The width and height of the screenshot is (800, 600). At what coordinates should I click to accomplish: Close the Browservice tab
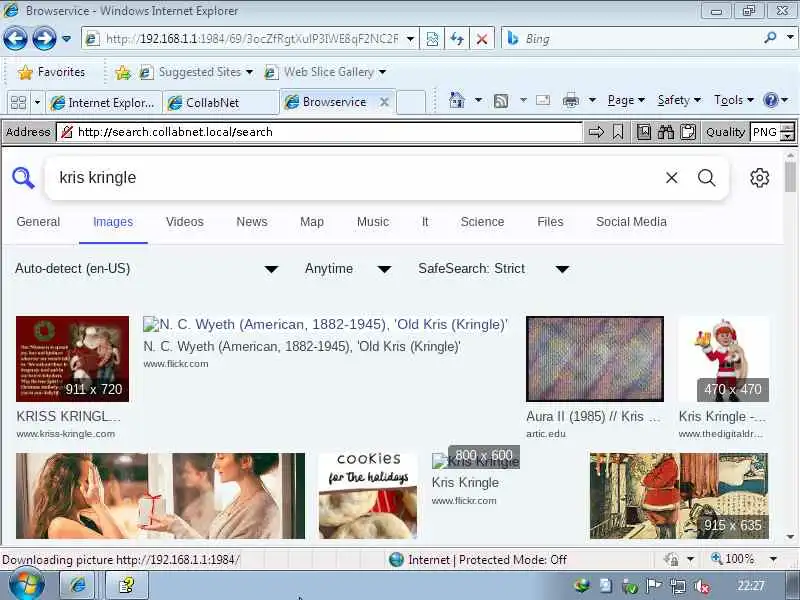[384, 102]
